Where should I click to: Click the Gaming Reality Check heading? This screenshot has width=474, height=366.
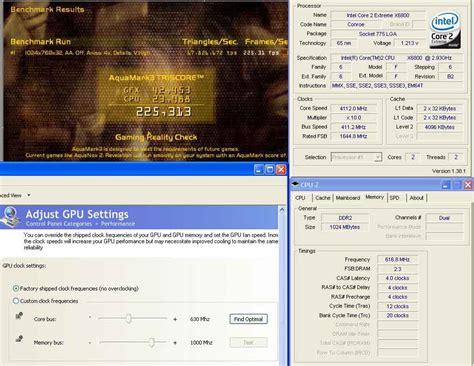pos(156,137)
